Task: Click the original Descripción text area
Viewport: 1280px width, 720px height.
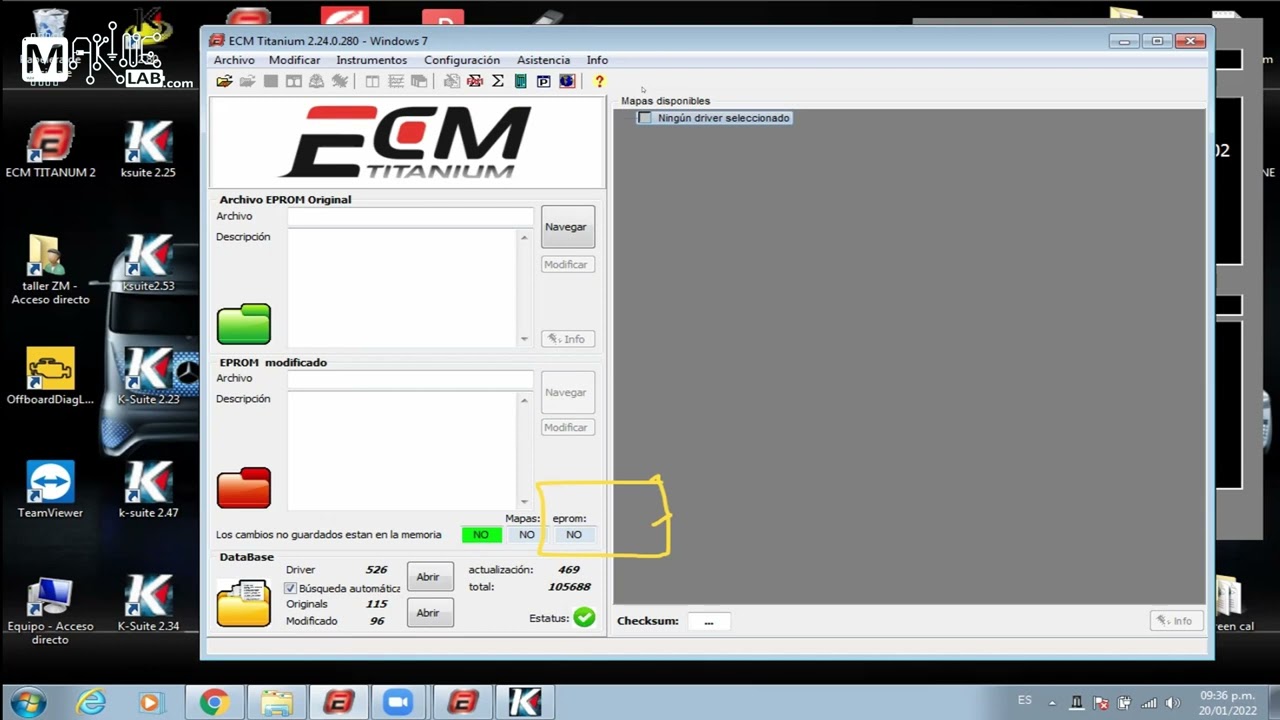Action: click(403, 288)
